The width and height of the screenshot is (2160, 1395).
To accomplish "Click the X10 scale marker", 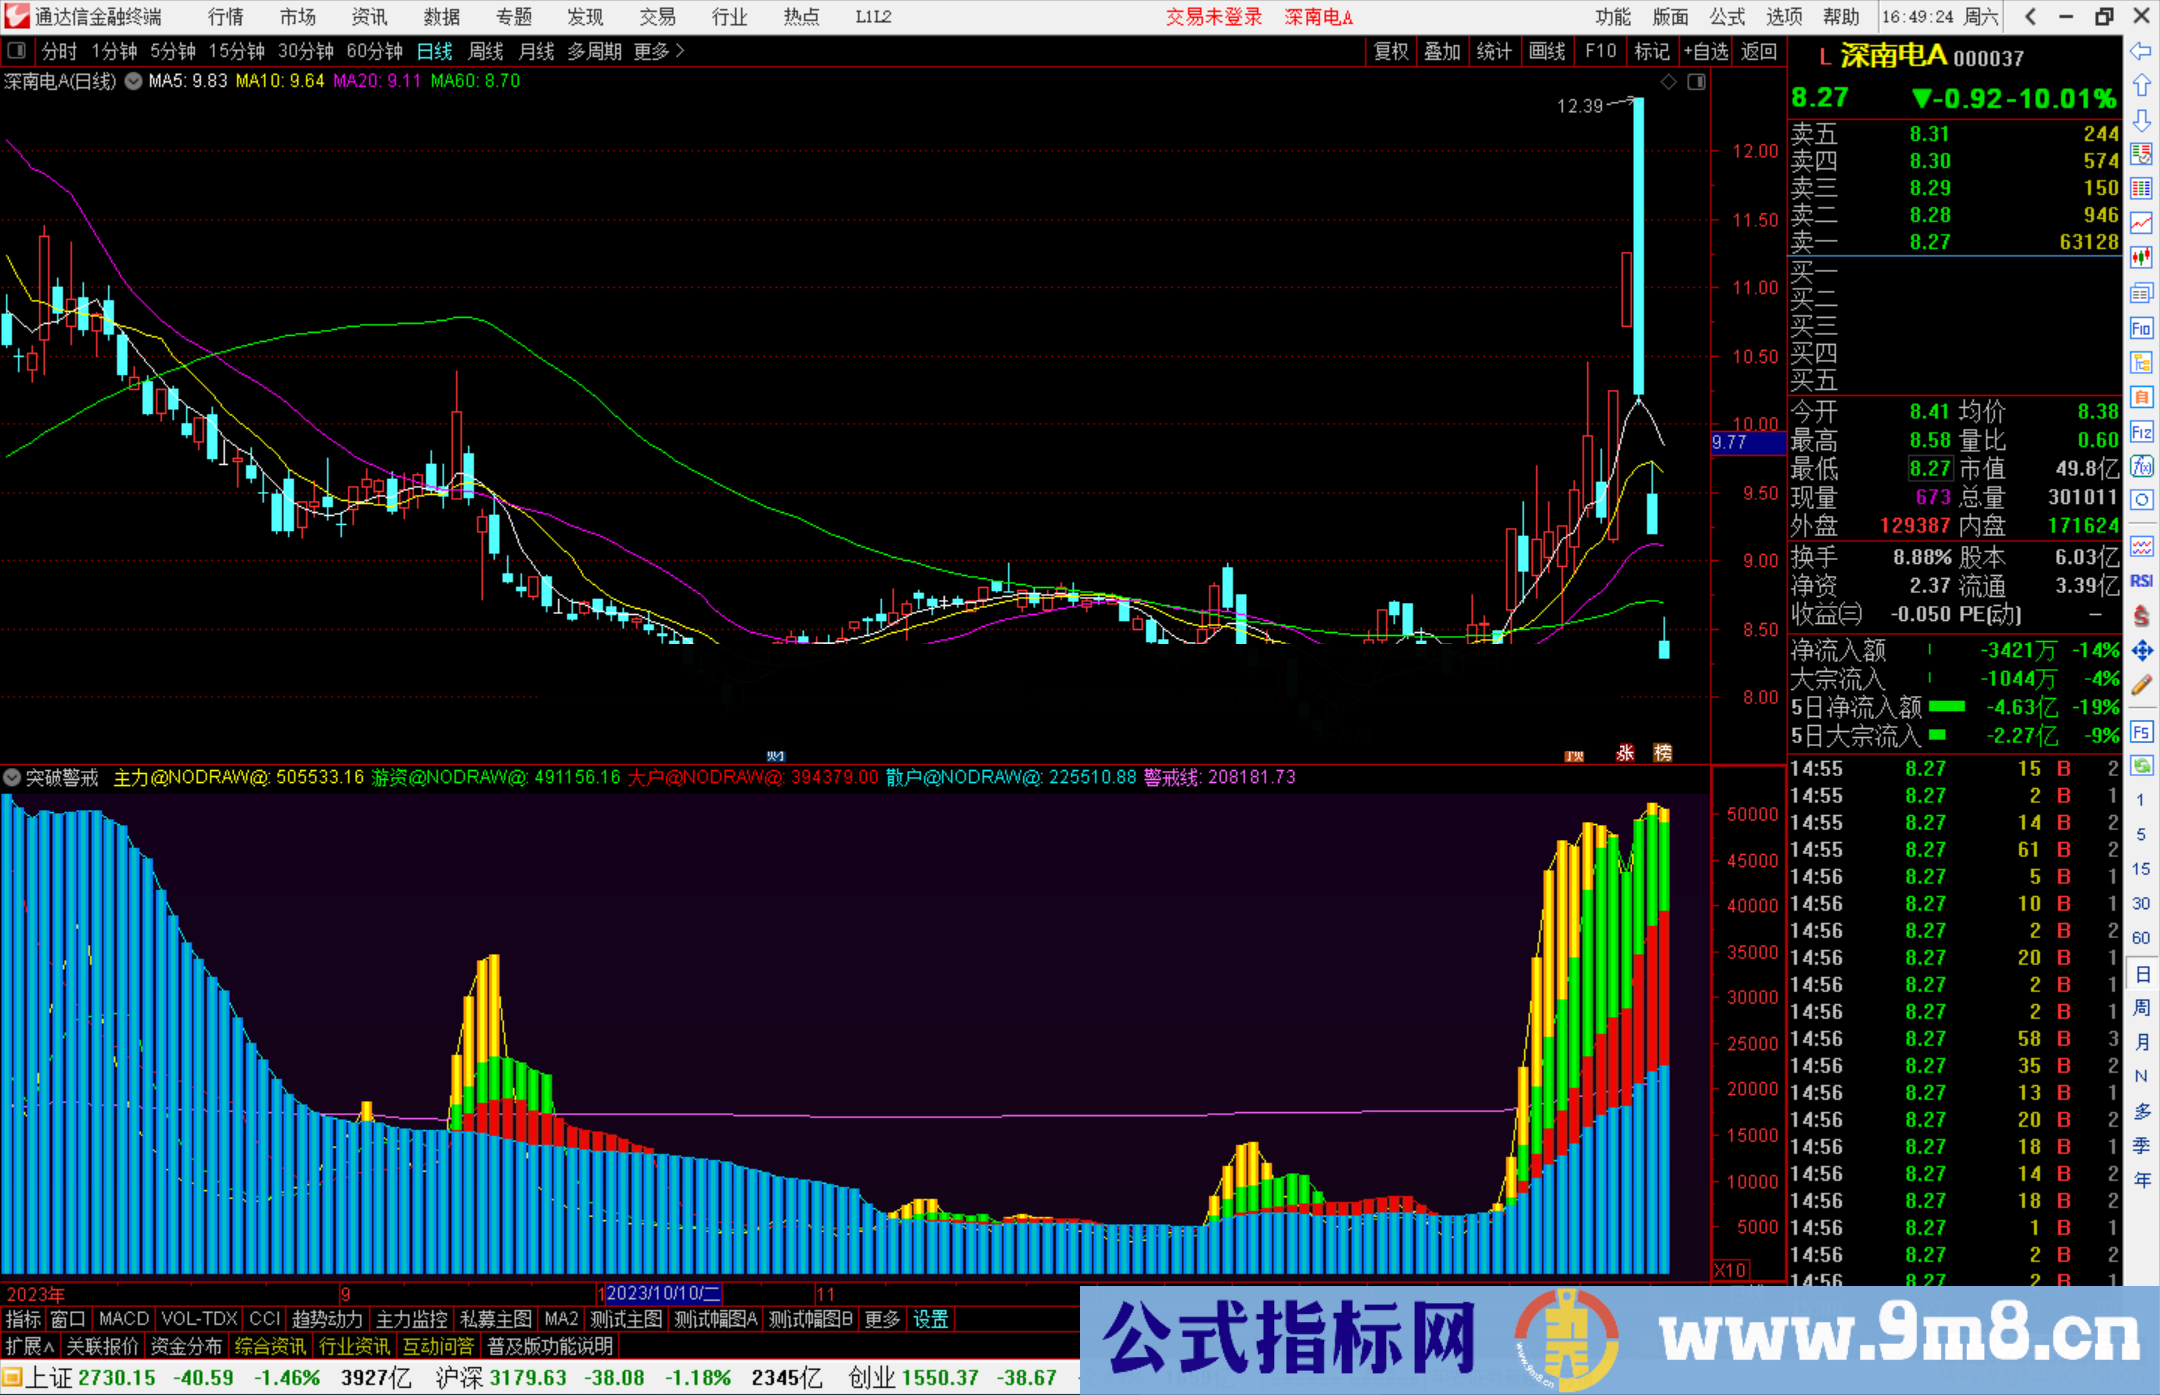I will [1730, 1270].
